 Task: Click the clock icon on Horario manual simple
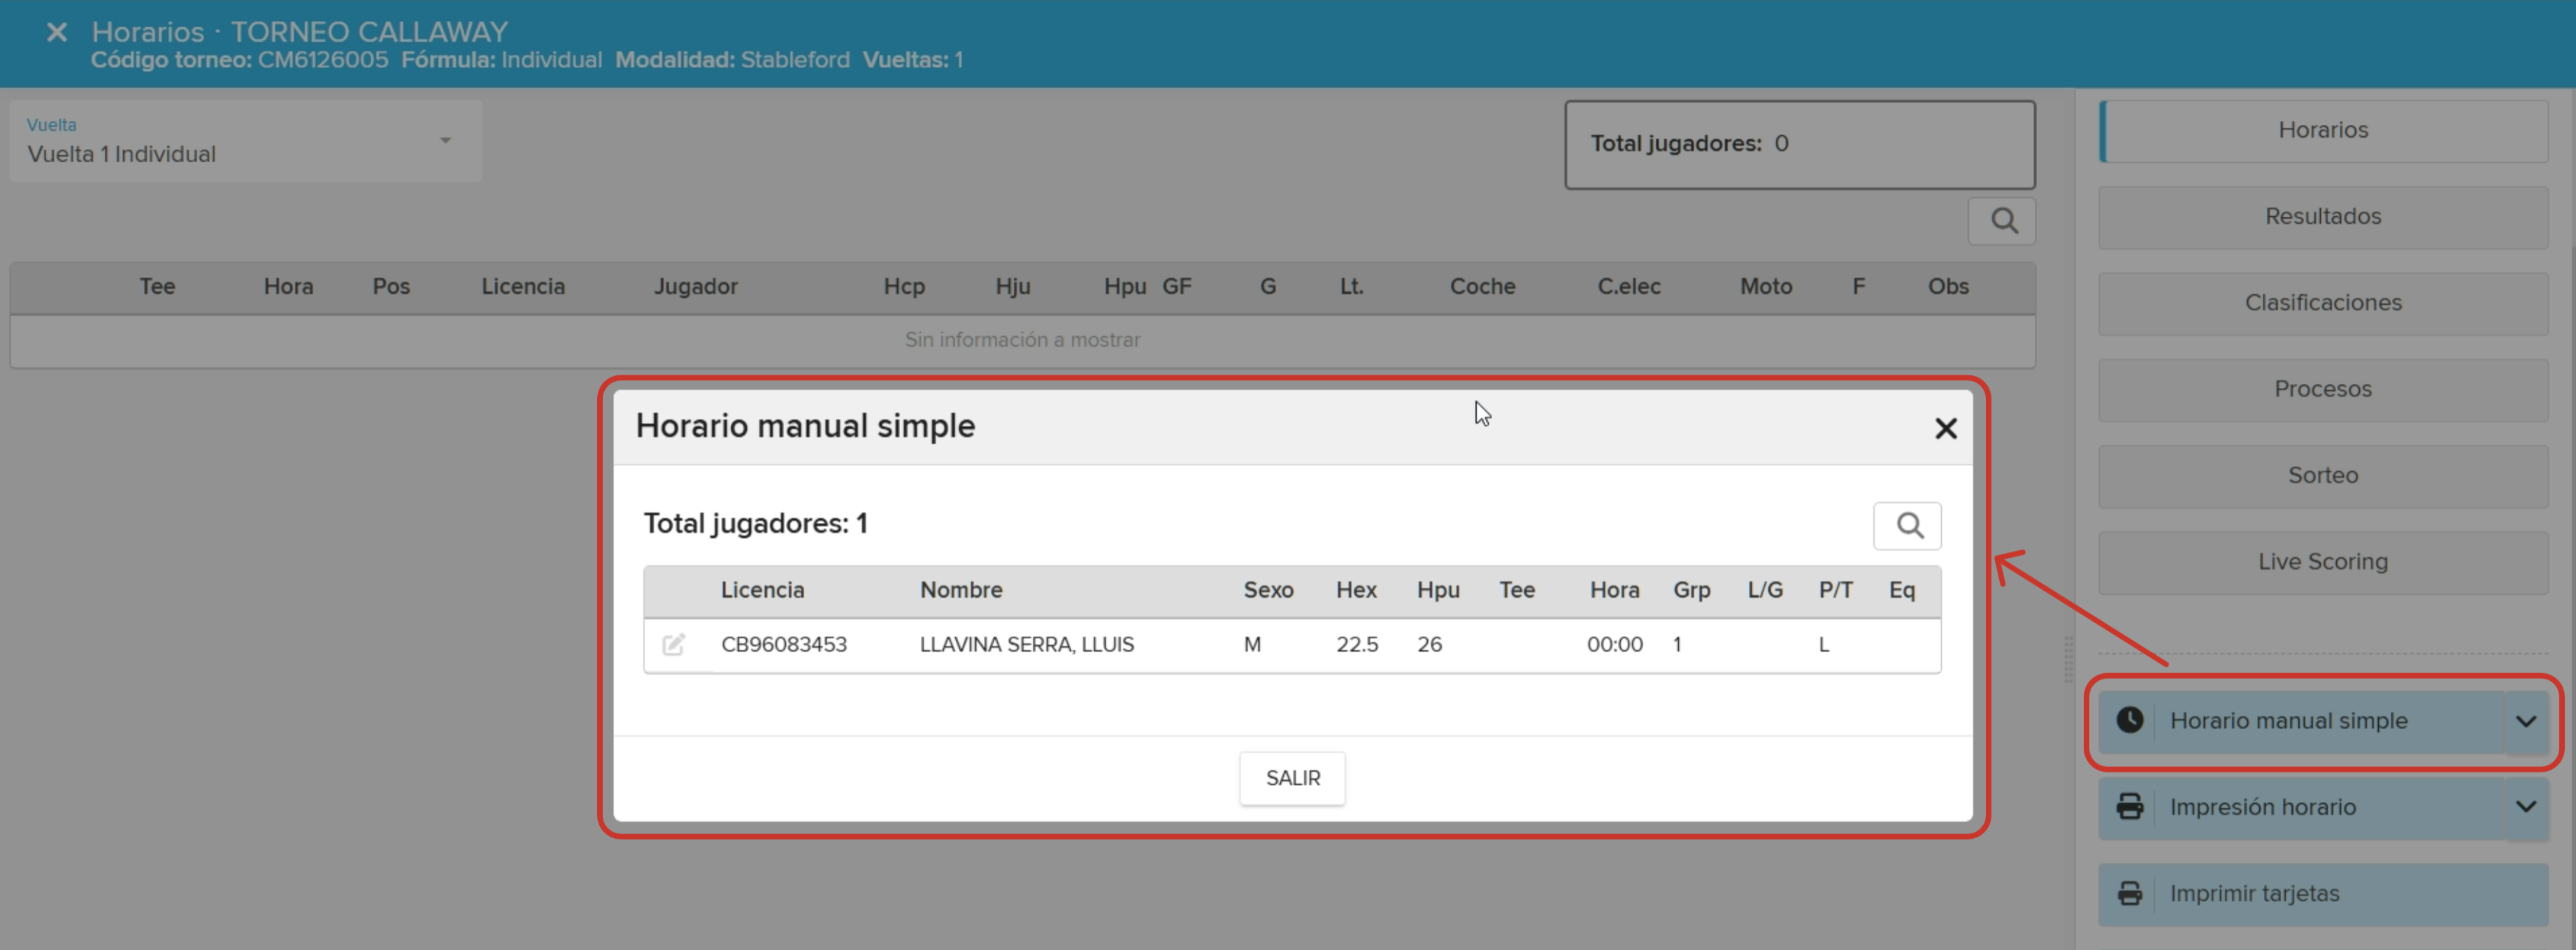click(x=2130, y=720)
